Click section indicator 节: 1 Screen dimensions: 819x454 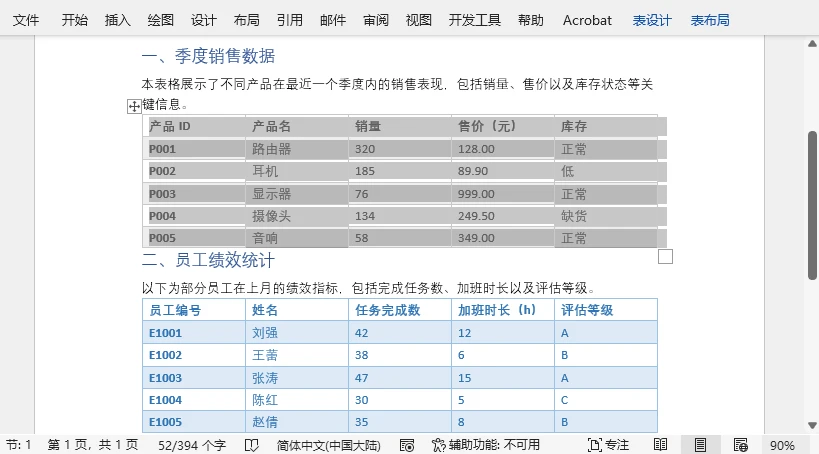(19, 445)
